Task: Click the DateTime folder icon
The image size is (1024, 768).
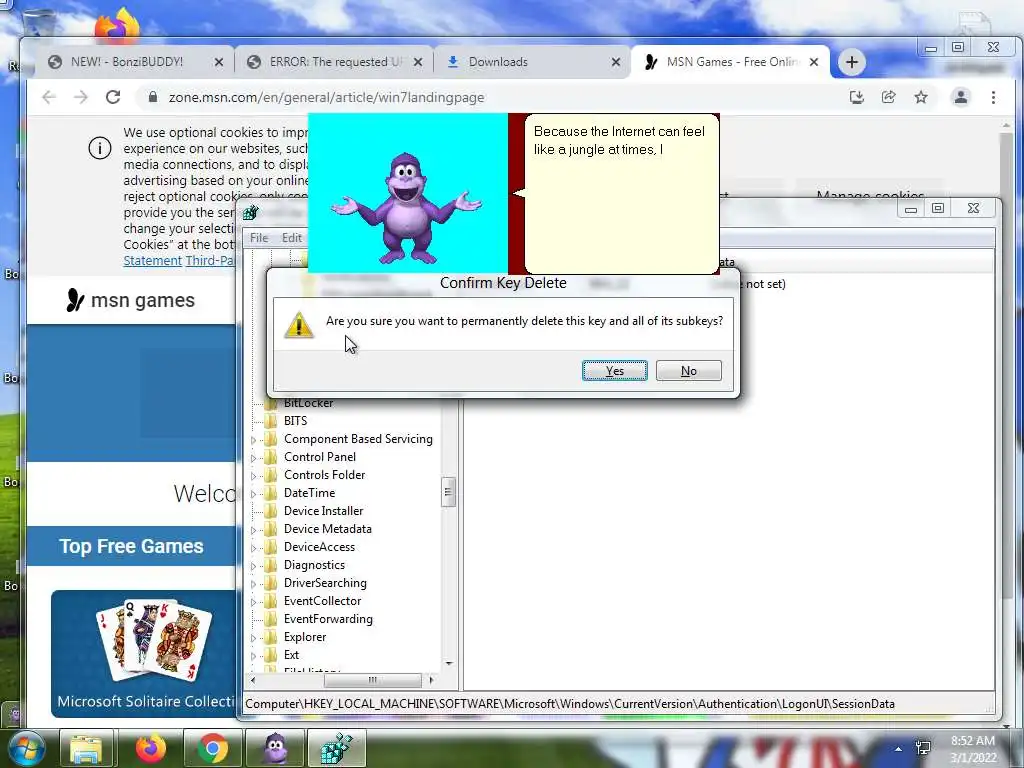Action: (270, 493)
